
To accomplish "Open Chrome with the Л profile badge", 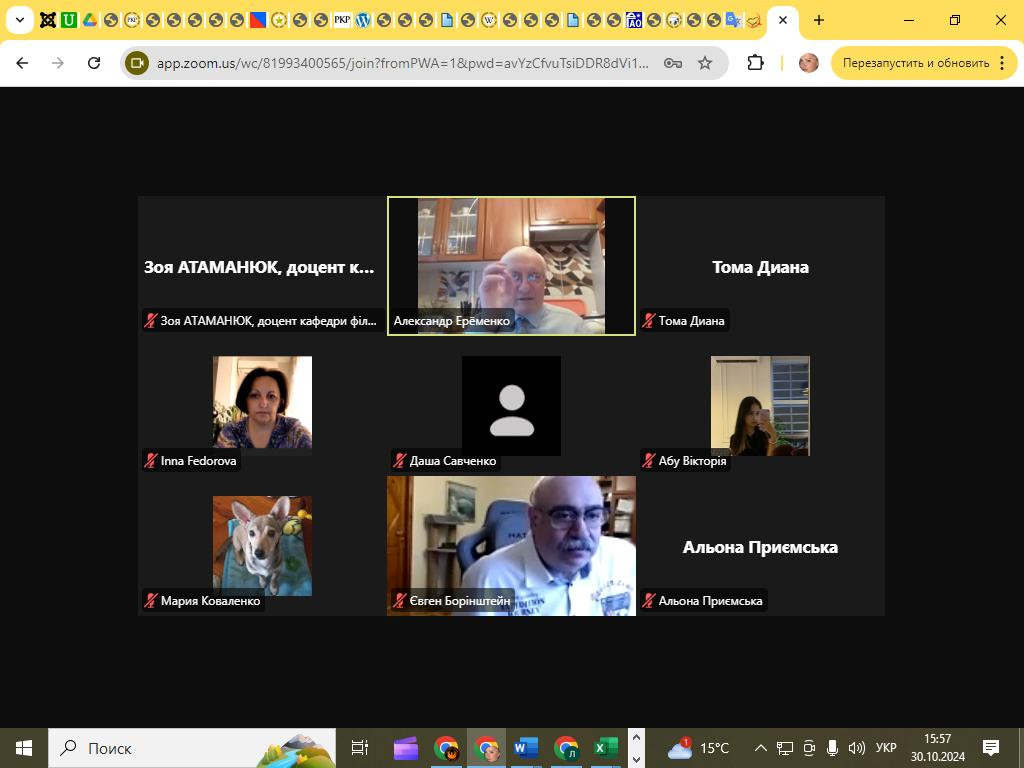I will [566, 748].
